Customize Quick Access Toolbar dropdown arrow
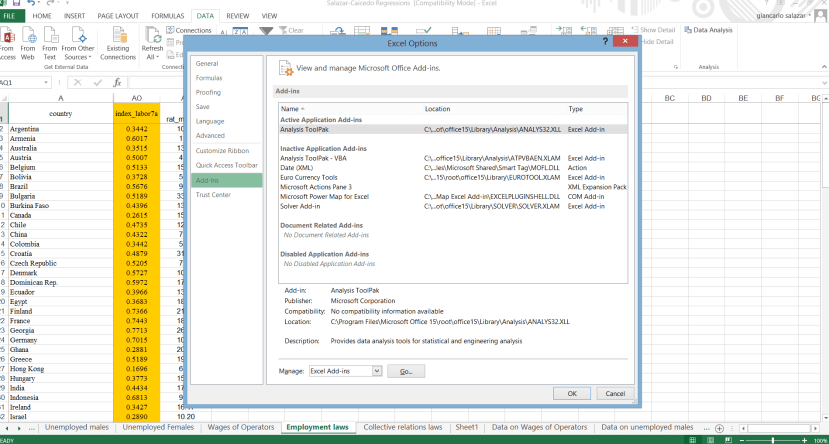Screen dimensions: 829x444 click(68, 3)
